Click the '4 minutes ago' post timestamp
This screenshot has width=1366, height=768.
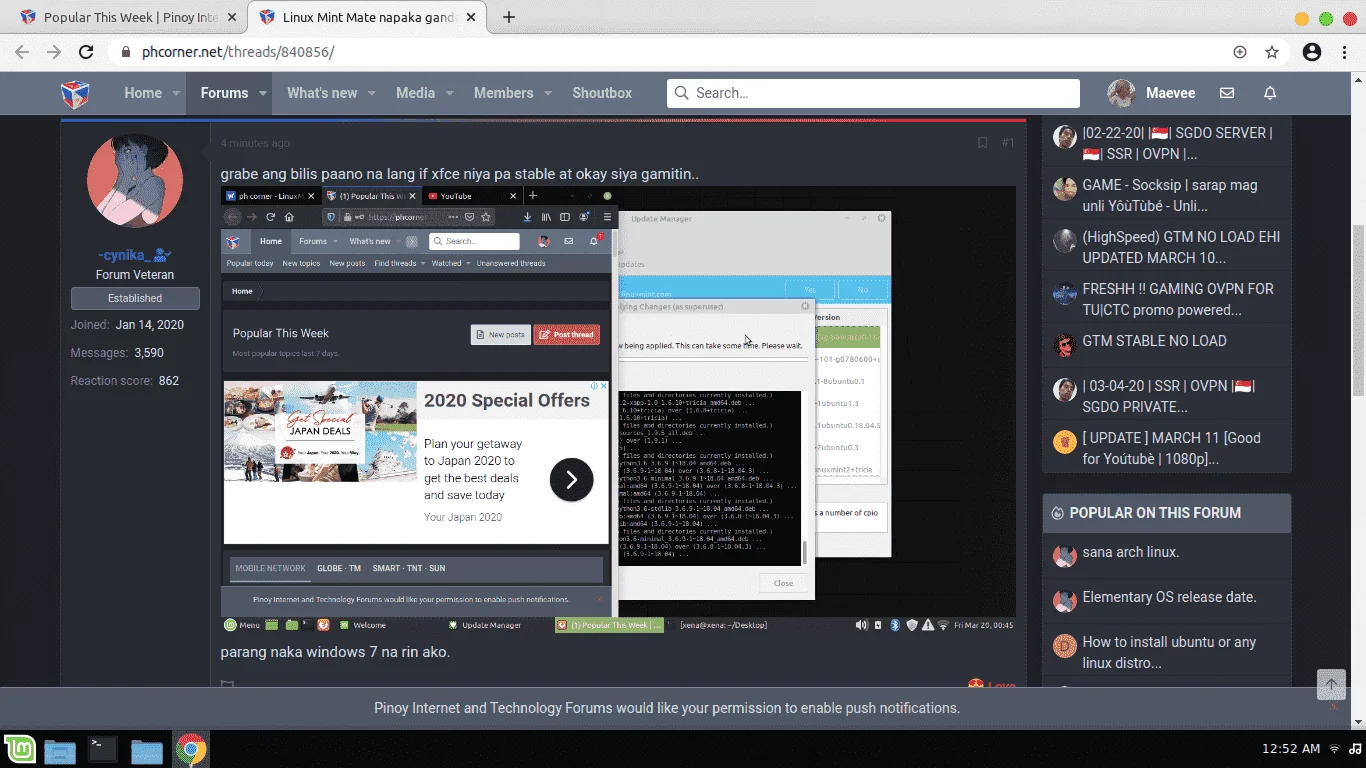pos(255,143)
